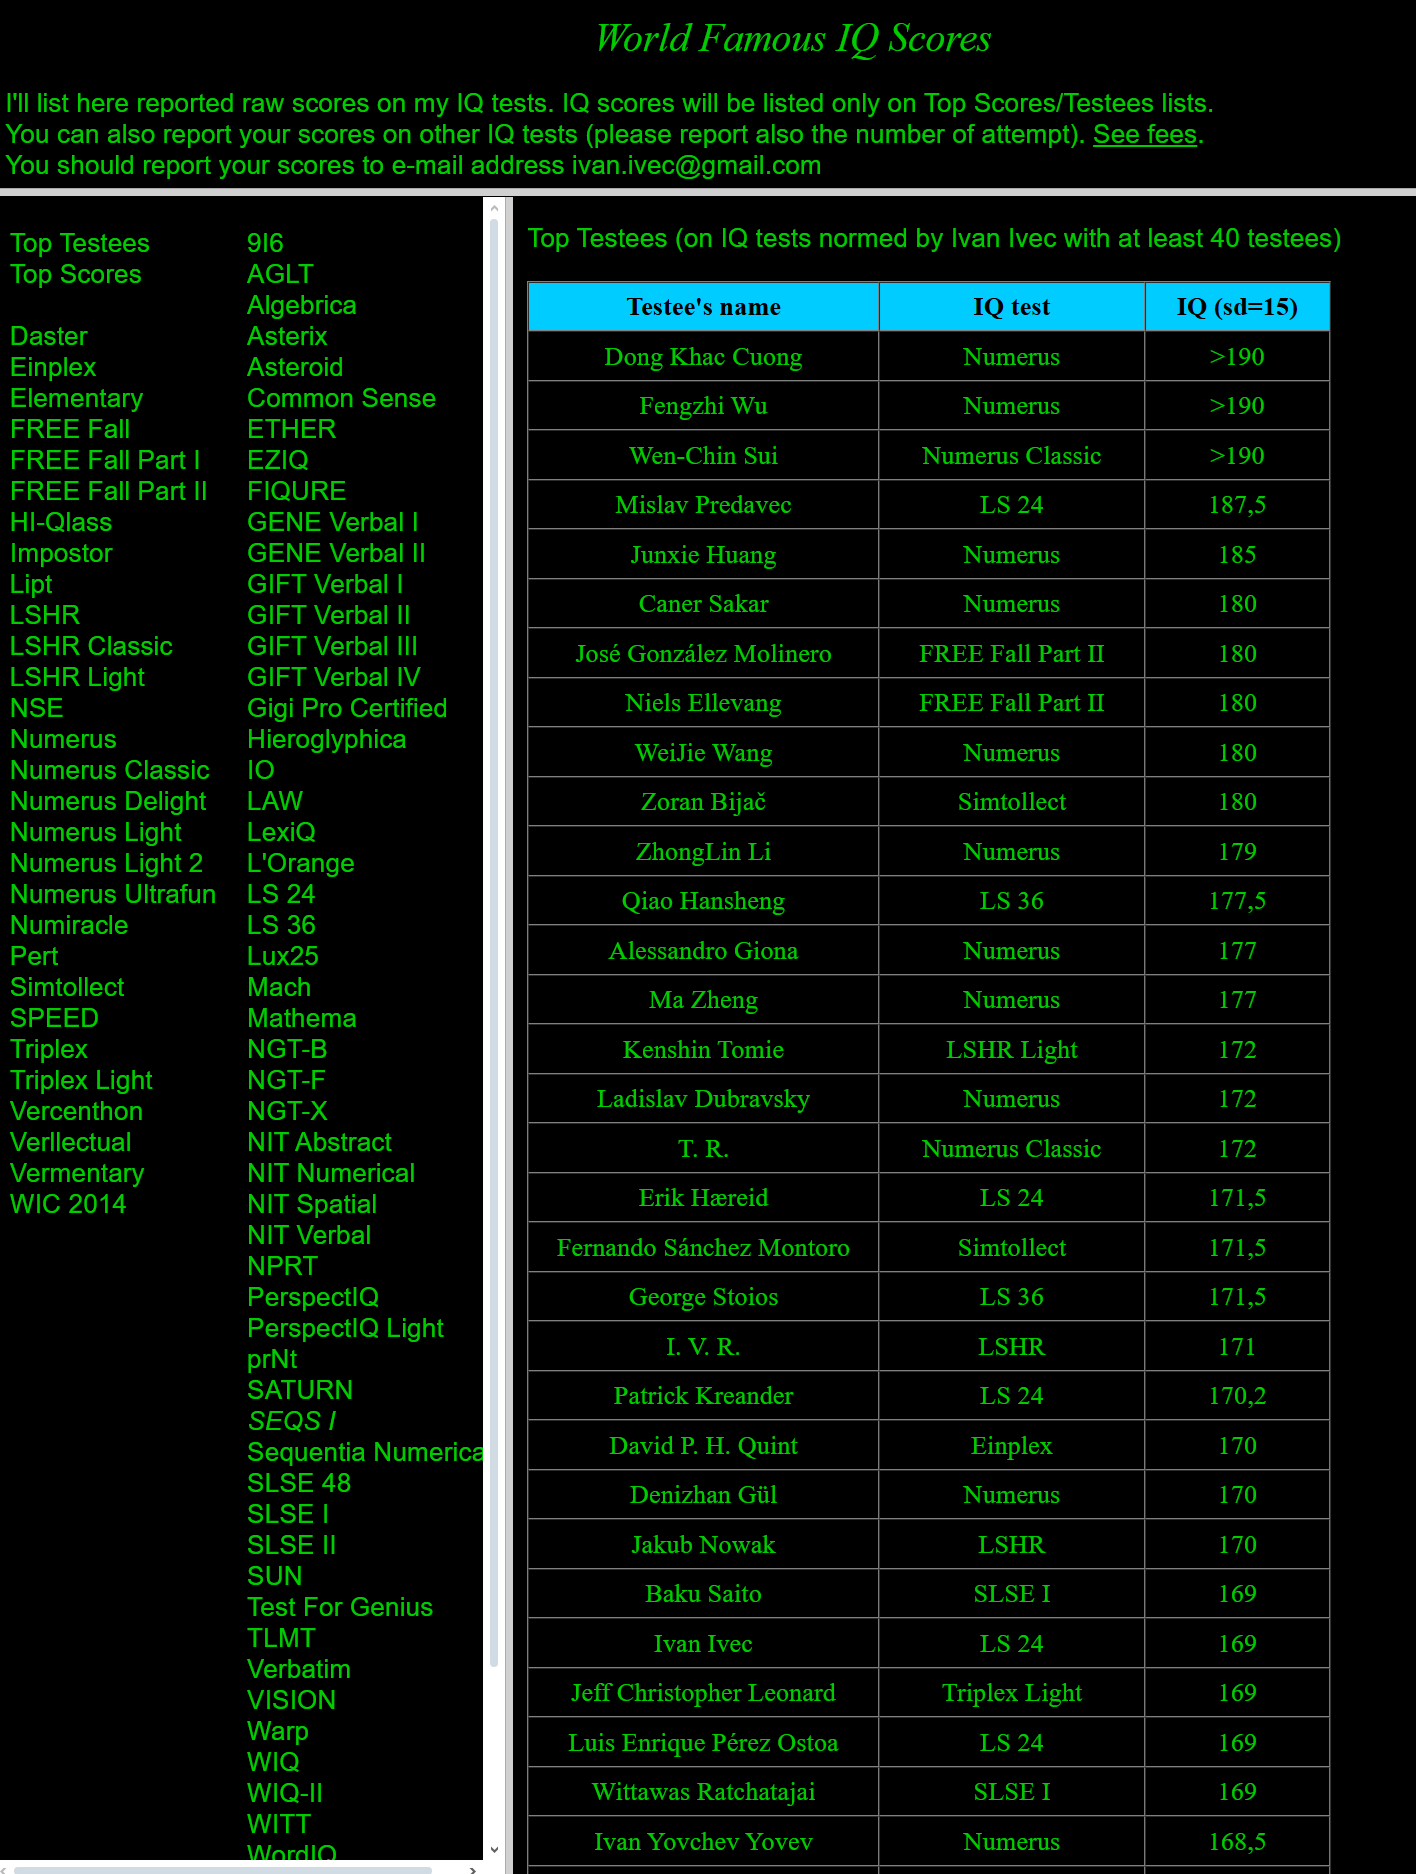
Task: Select the Elementary test link
Action: (76, 398)
